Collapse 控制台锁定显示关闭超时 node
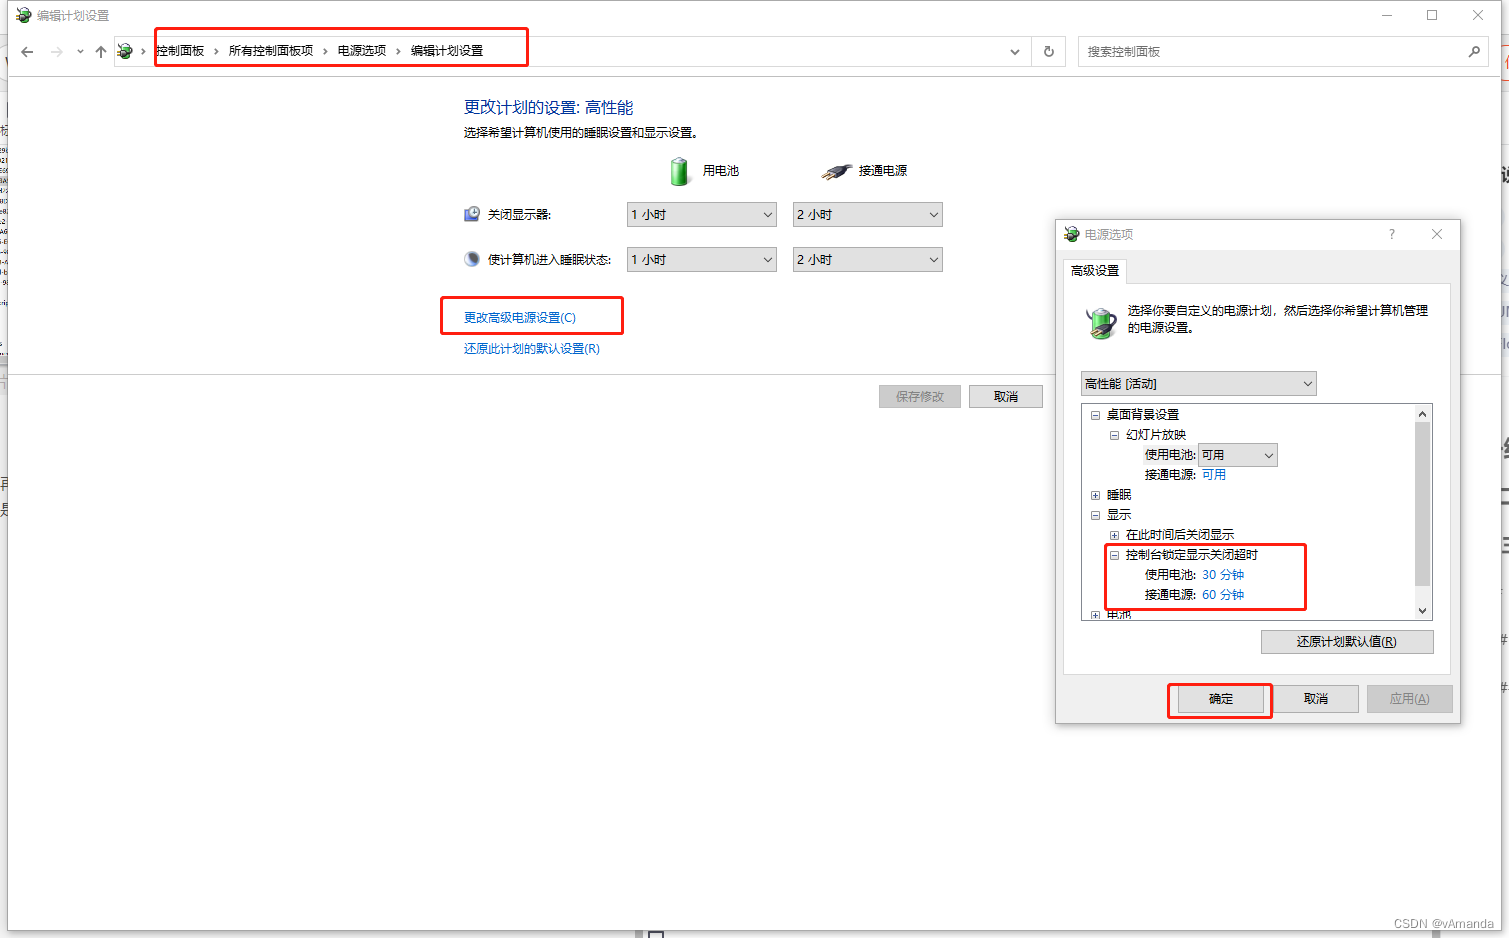Viewport: 1509px width, 938px height. [1114, 555]
